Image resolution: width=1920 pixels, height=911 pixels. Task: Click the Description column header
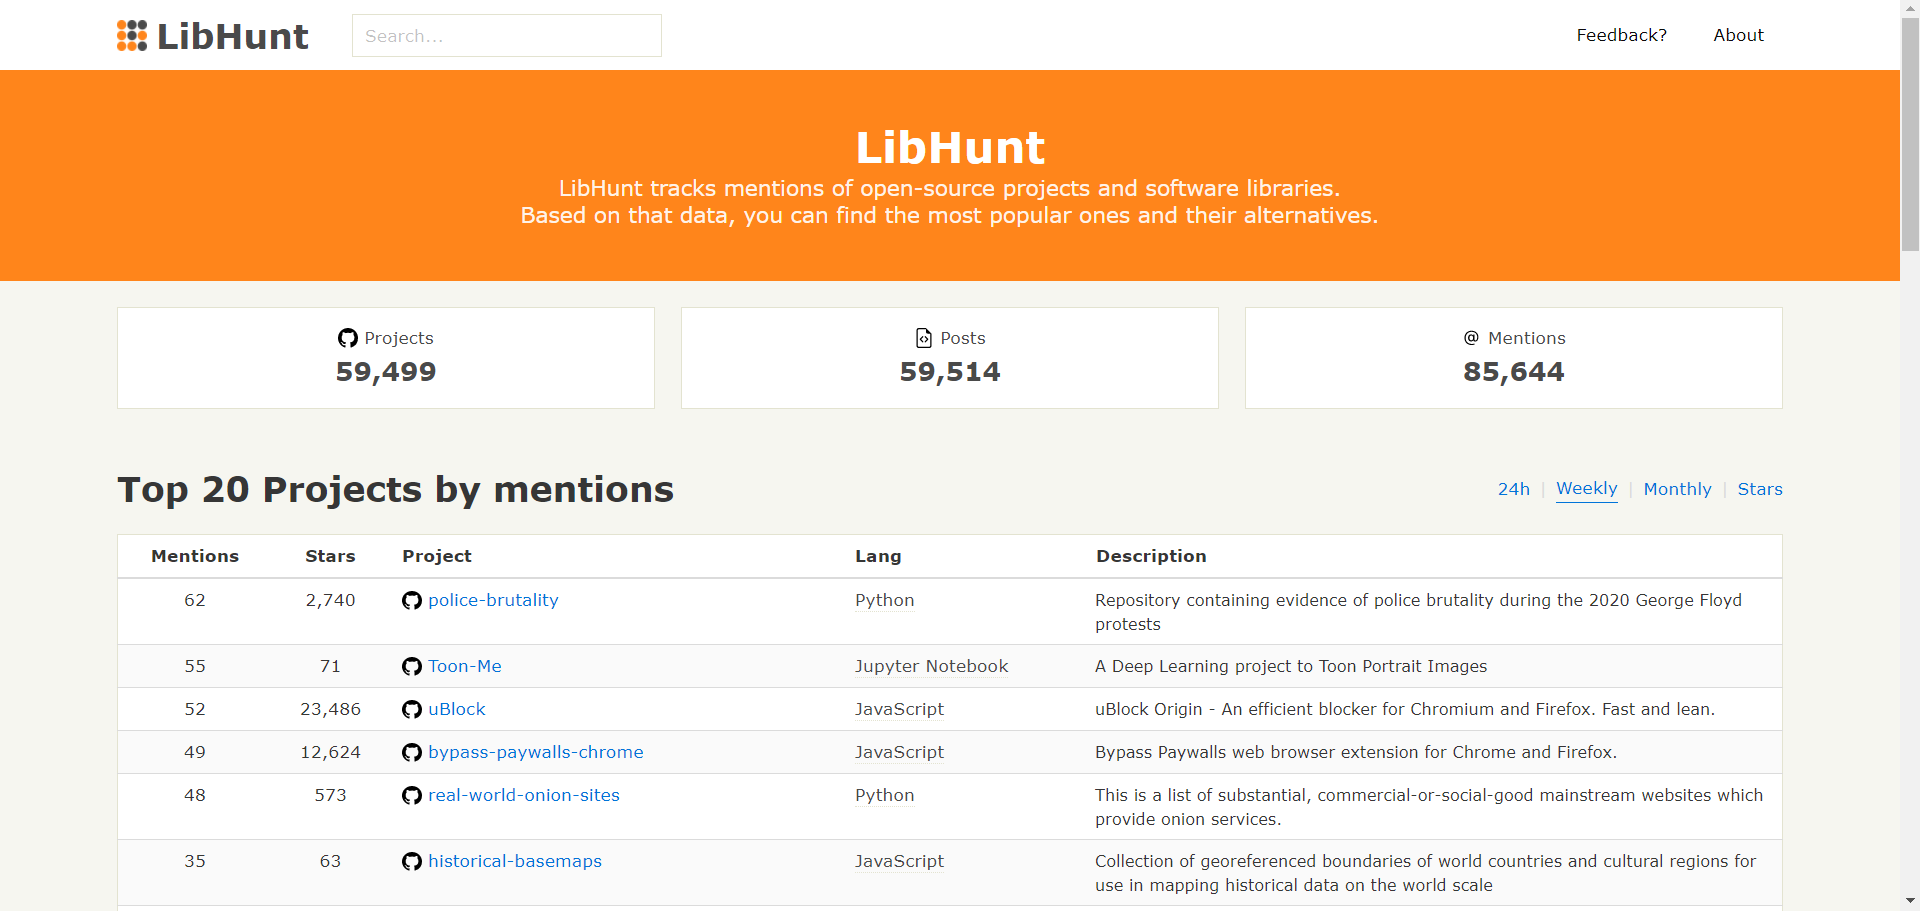point(1151,556)
